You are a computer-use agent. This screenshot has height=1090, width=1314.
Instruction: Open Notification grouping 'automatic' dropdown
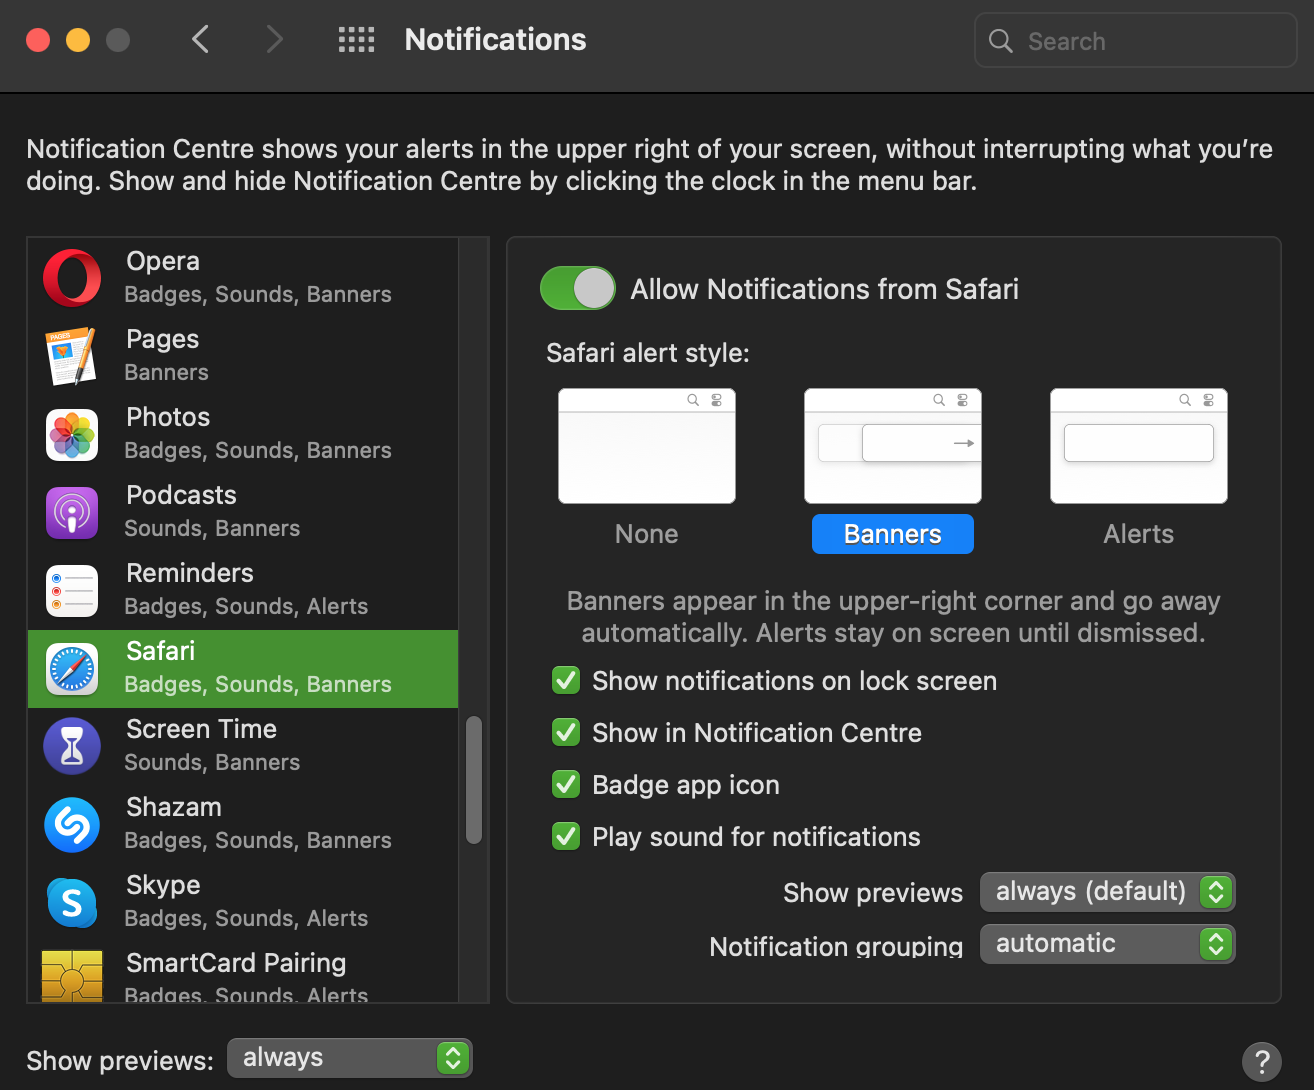[x=1108, y=944]
